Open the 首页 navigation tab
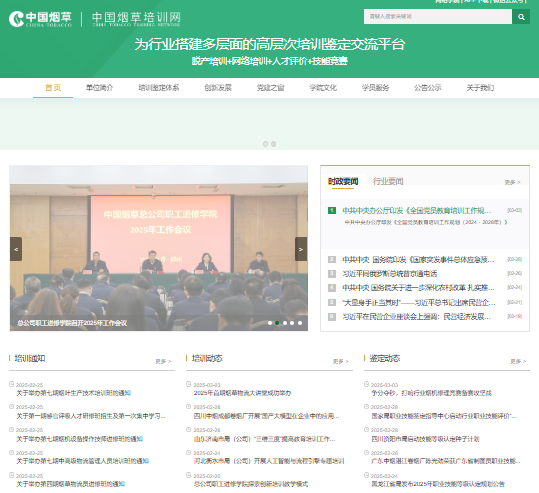 pos(53,88)
